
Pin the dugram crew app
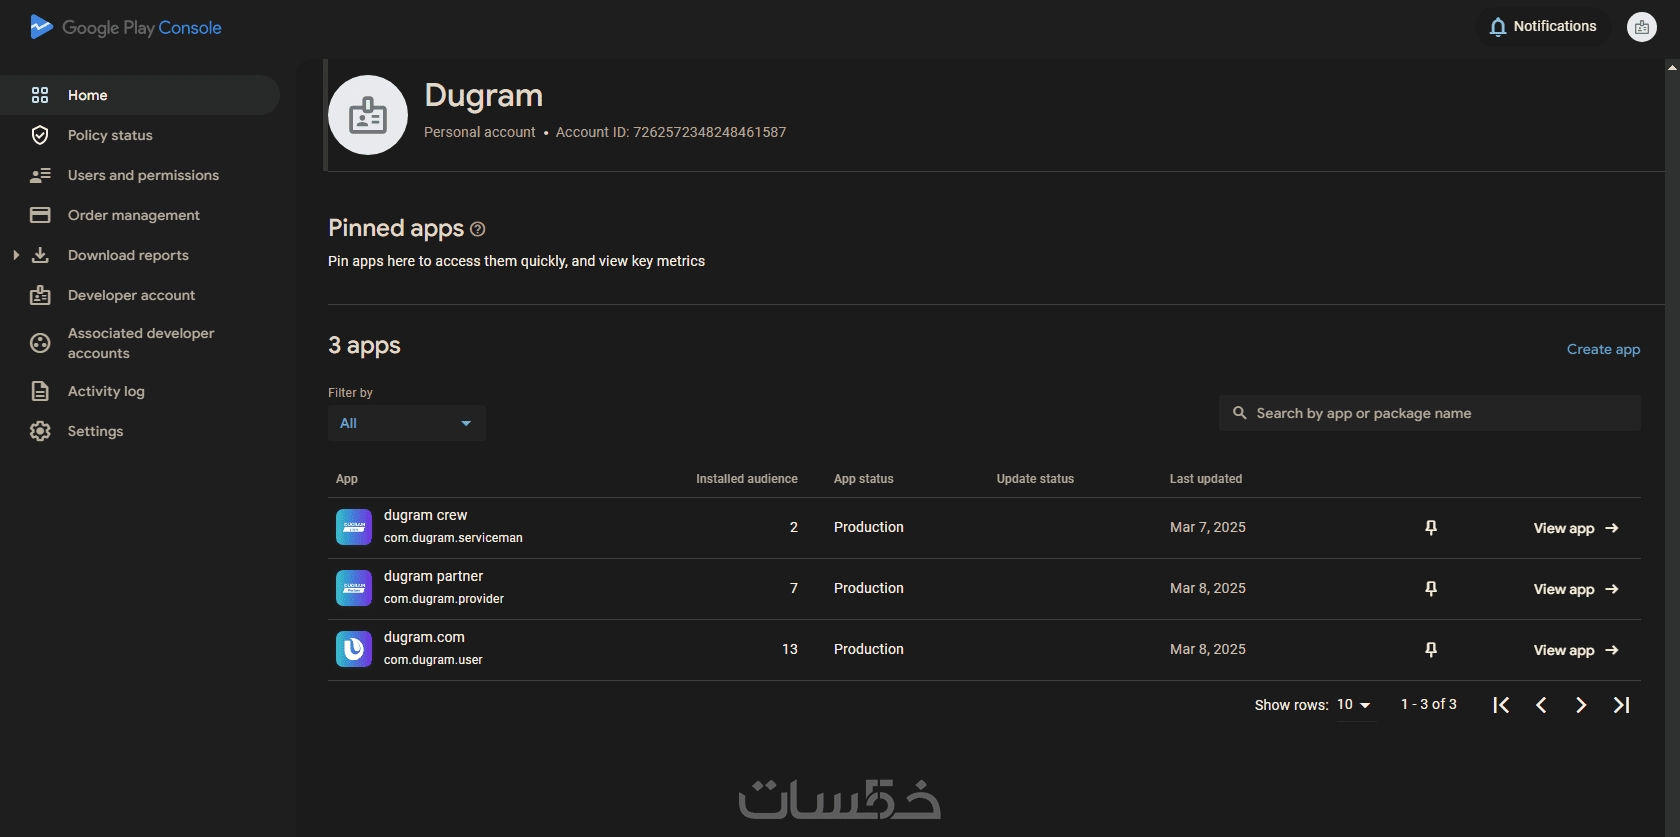[1431, 527]
